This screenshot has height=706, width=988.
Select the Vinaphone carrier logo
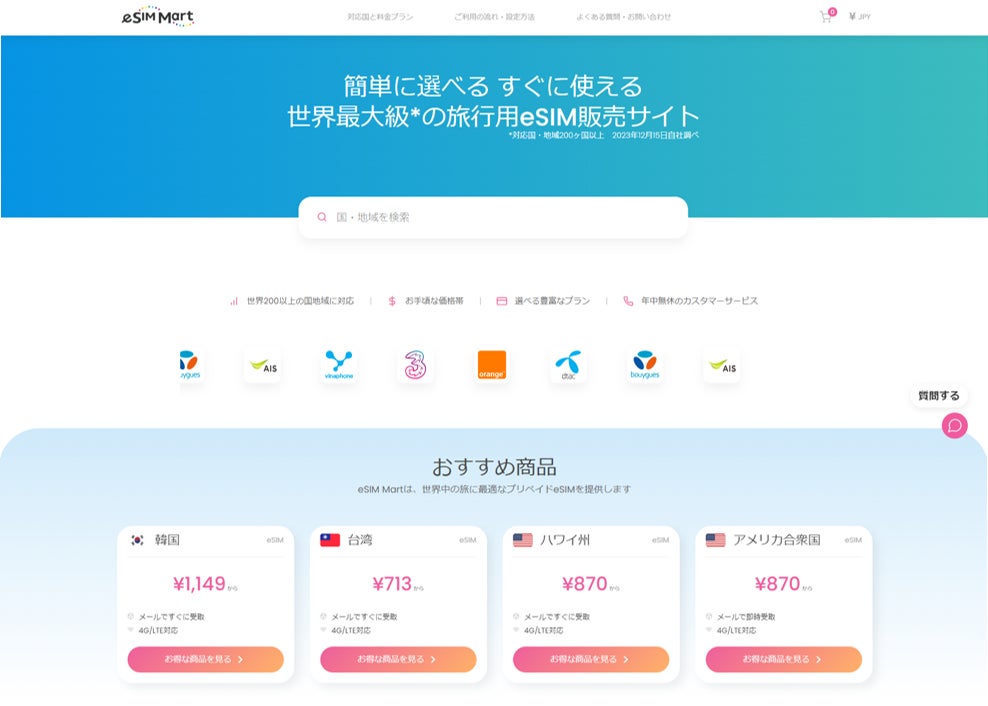(x=339, y=365)
